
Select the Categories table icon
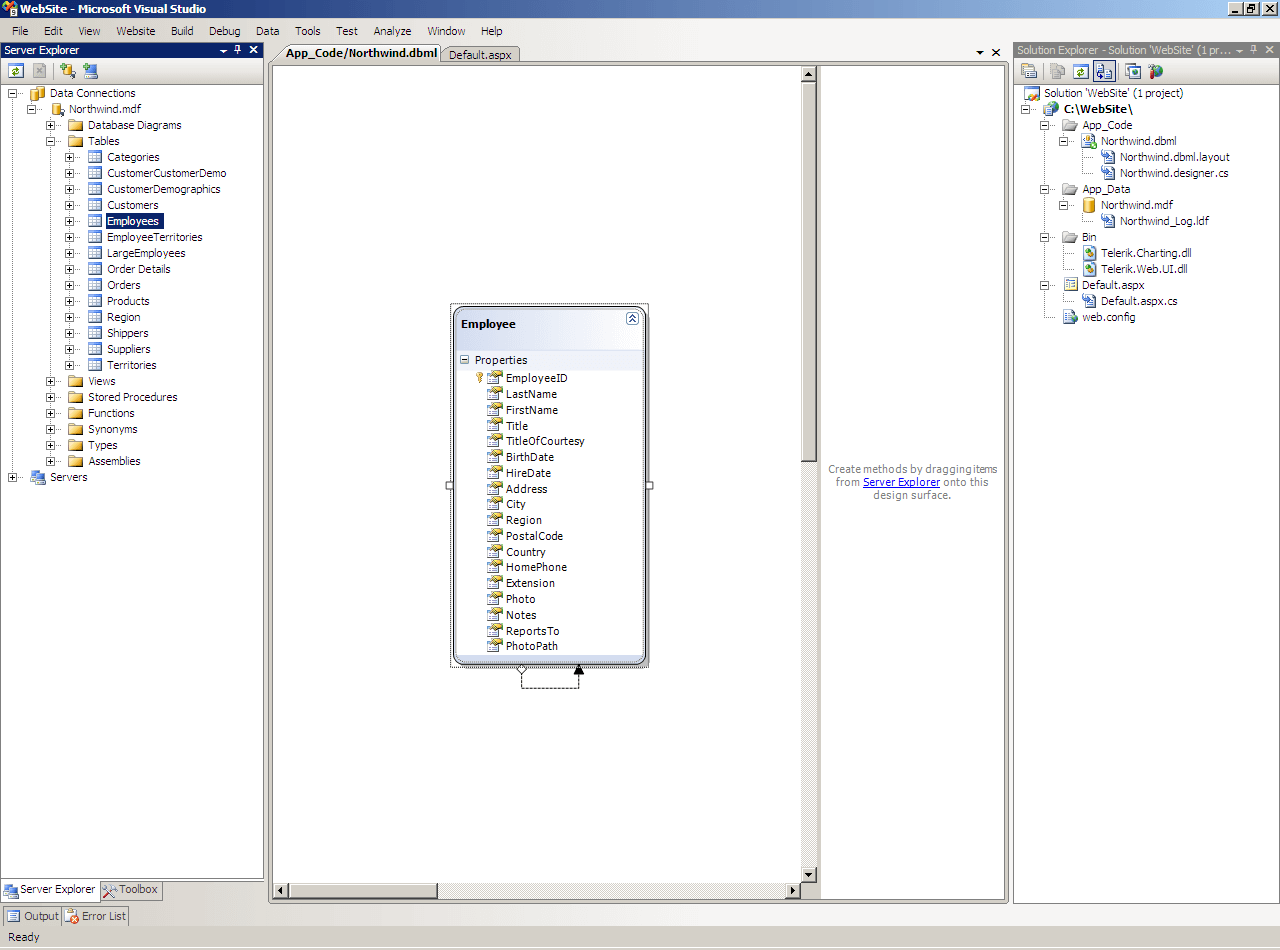(x=95, y=157)
